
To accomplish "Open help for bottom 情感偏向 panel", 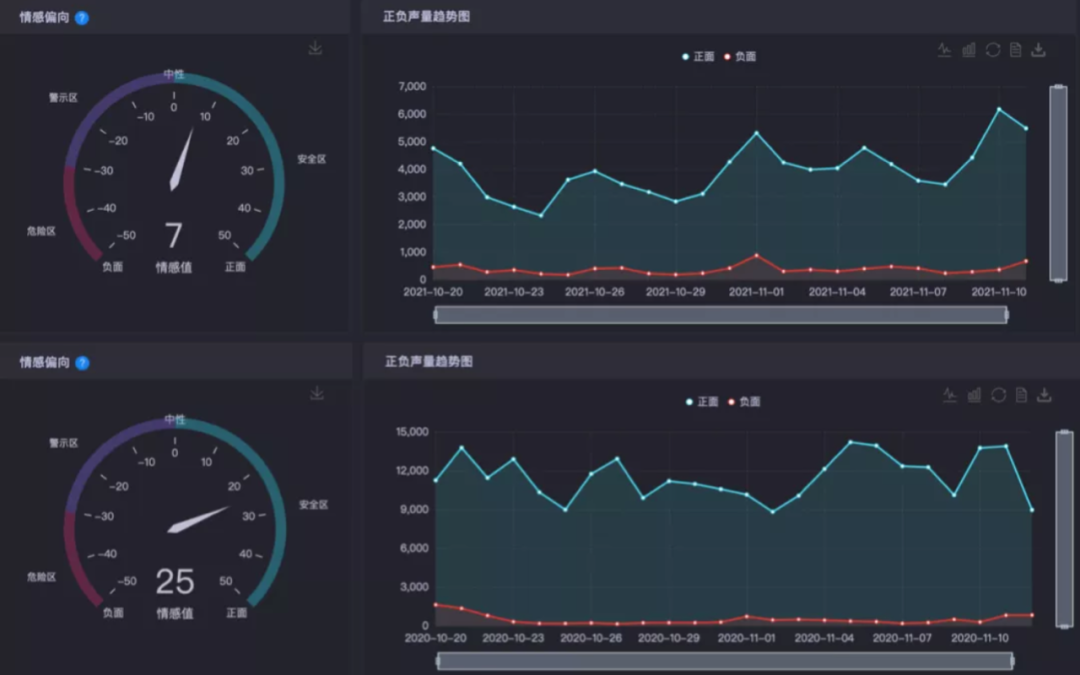I will click(x=82, y=362).
